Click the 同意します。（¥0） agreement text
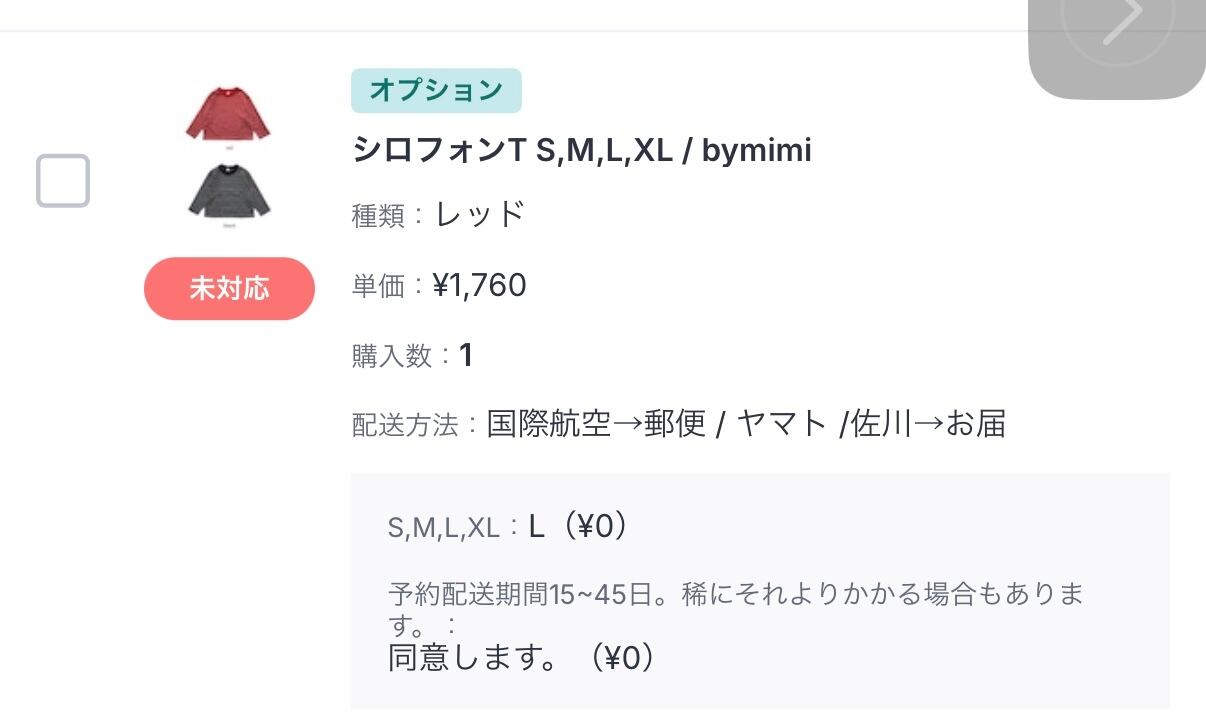This screenshot has width=1206, height=721. tap(524, 657)
